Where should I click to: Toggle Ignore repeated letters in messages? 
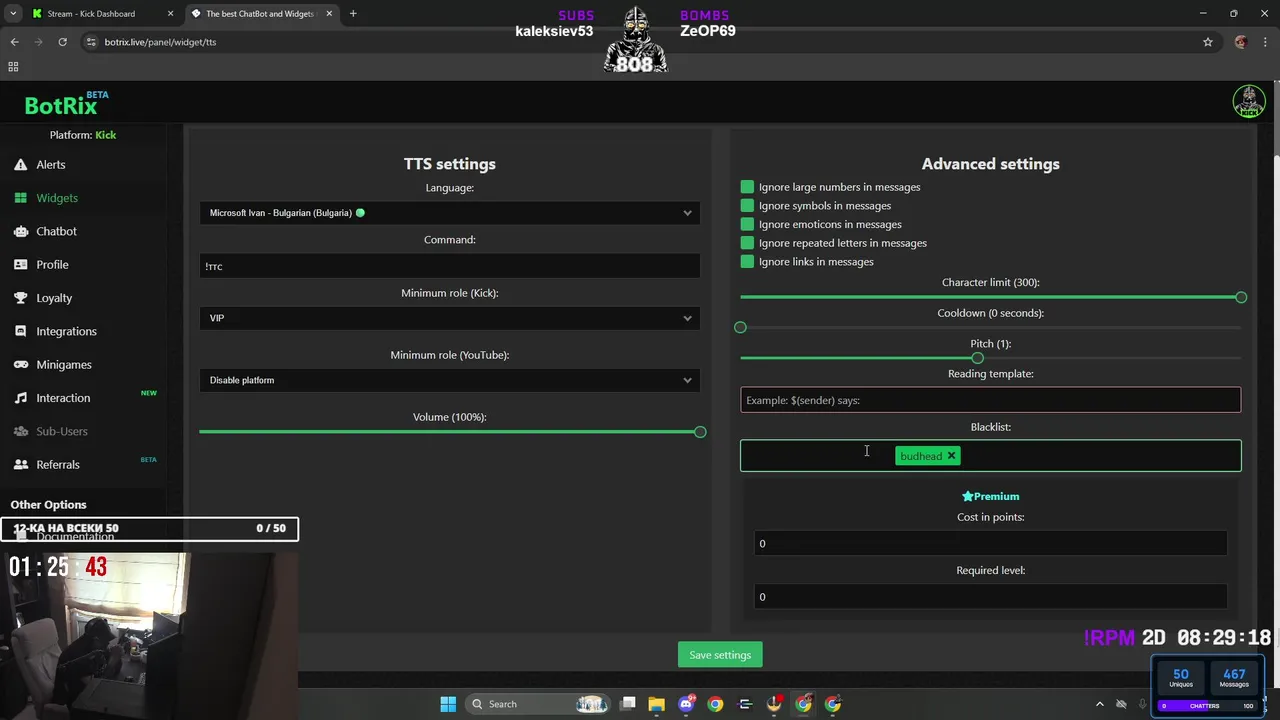(x=747, y=243)
